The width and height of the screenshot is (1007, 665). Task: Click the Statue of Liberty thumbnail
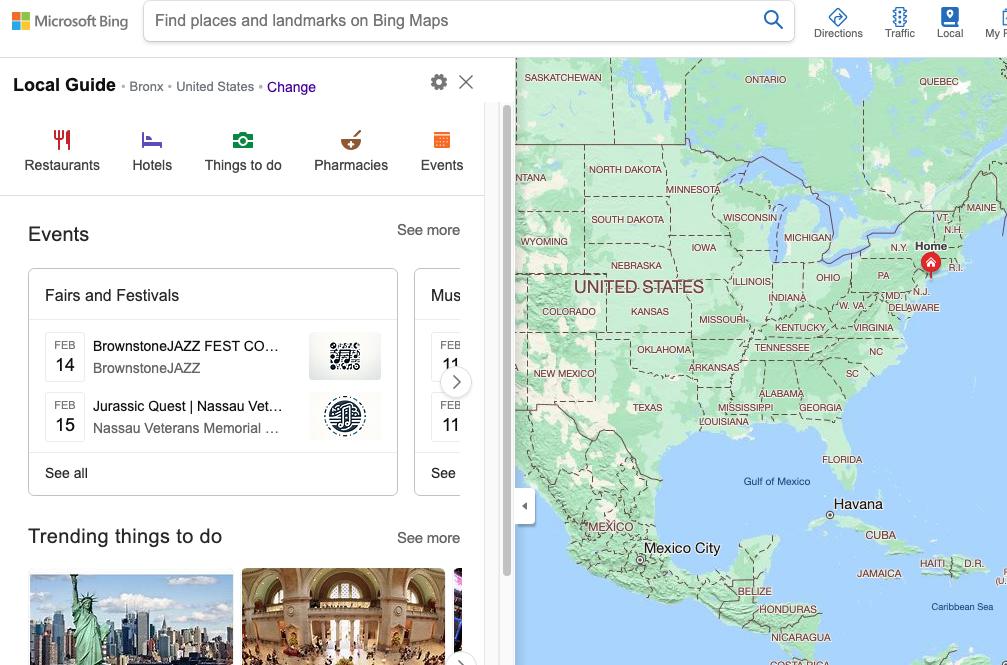click(x=131, y=617)
